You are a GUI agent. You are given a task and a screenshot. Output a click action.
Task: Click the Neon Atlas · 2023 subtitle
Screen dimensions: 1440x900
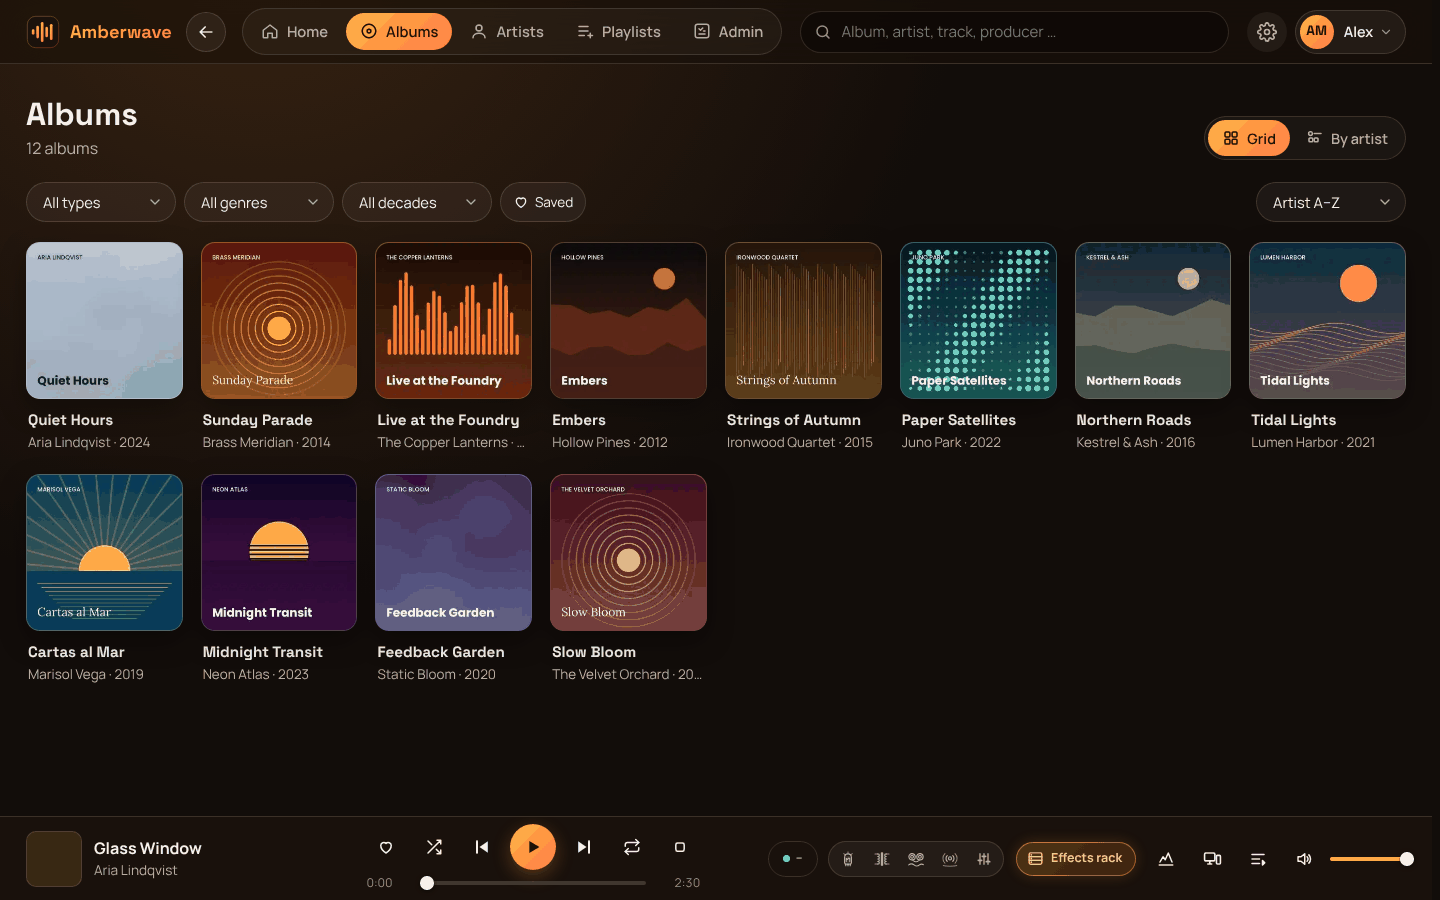(255, 674)
